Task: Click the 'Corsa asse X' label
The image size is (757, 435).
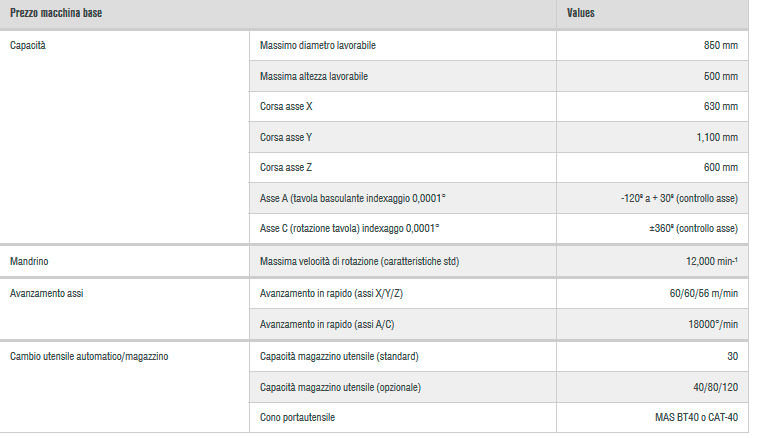Action: pos(286,106)
